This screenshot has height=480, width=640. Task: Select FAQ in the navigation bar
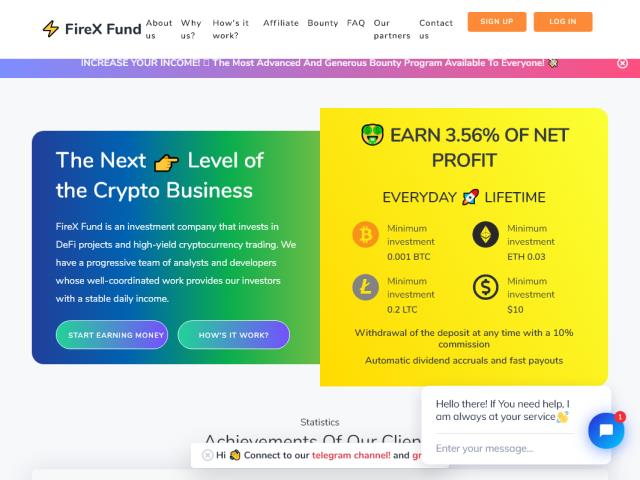[356, 23]
